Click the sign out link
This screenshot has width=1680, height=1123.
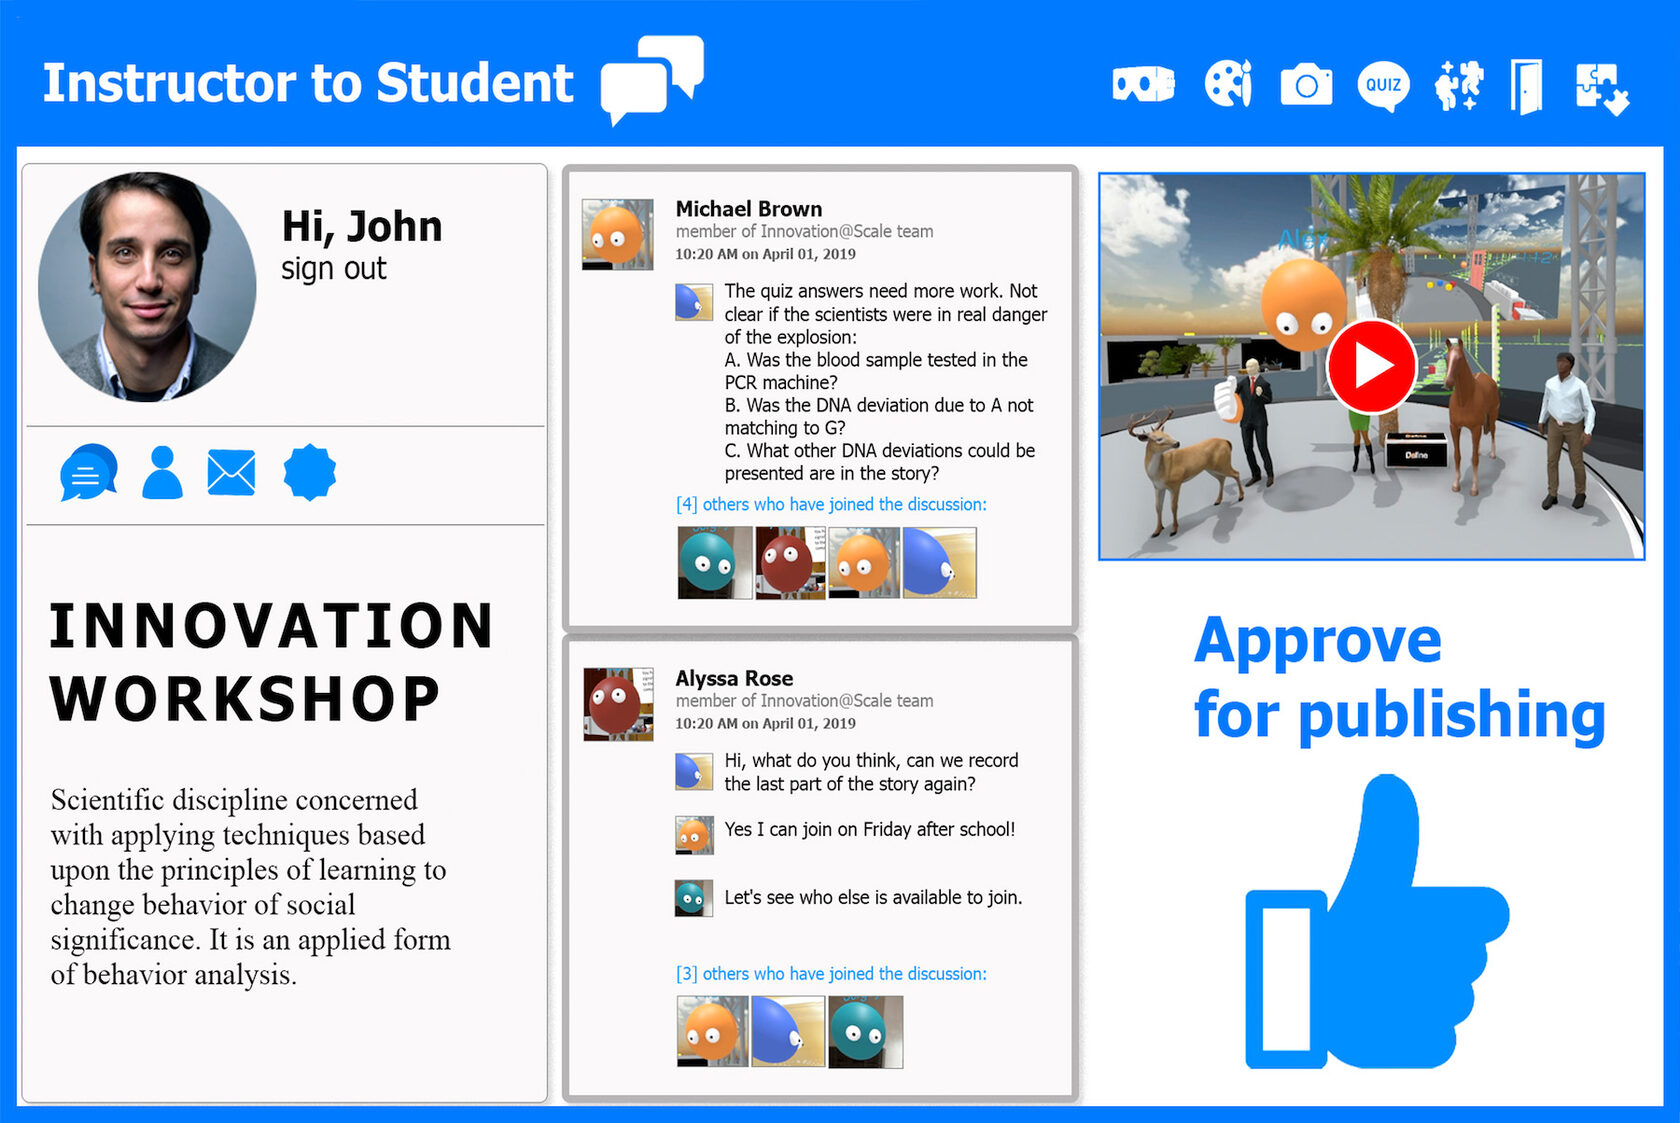click(x=333, y=269)
